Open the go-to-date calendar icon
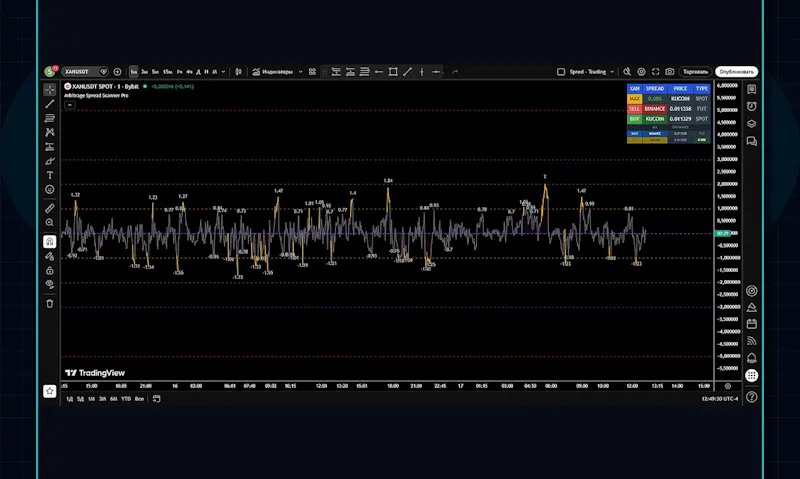The height and width of the screenshot is (479, 800). [x=157, y=399]
